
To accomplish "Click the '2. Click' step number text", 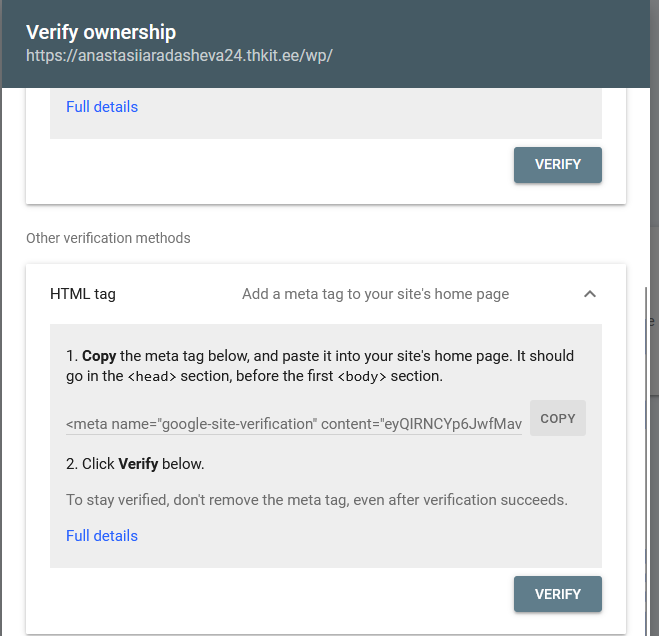I will pos(90,464).
